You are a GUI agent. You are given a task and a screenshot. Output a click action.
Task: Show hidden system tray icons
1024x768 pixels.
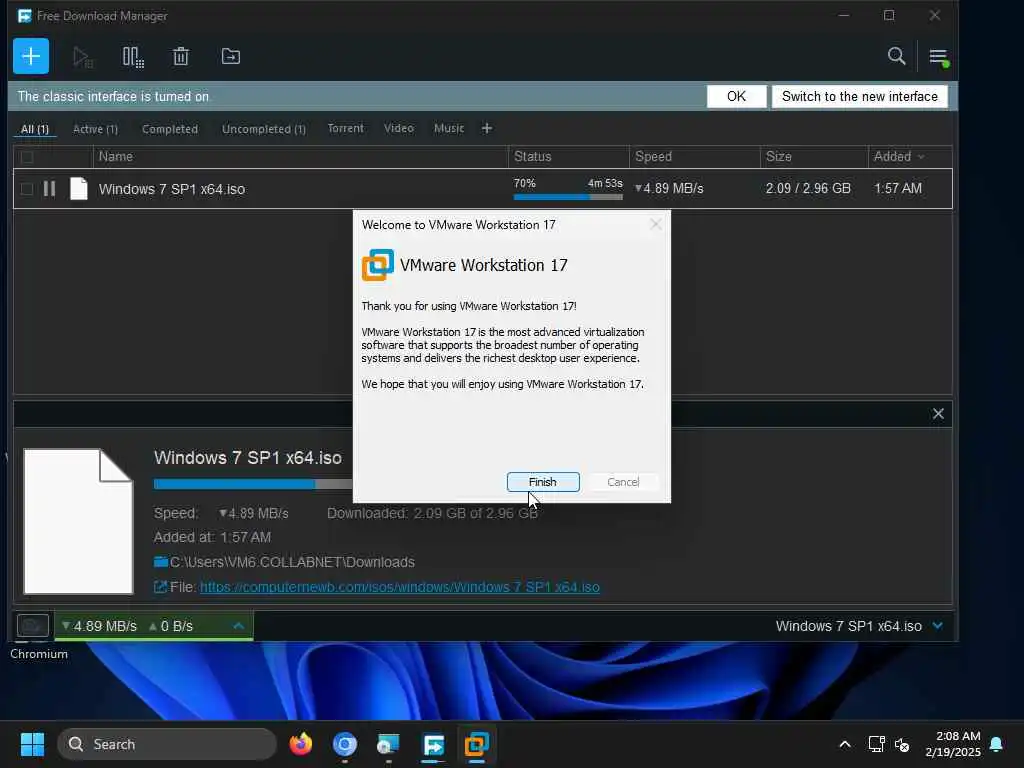pos(844,744)
